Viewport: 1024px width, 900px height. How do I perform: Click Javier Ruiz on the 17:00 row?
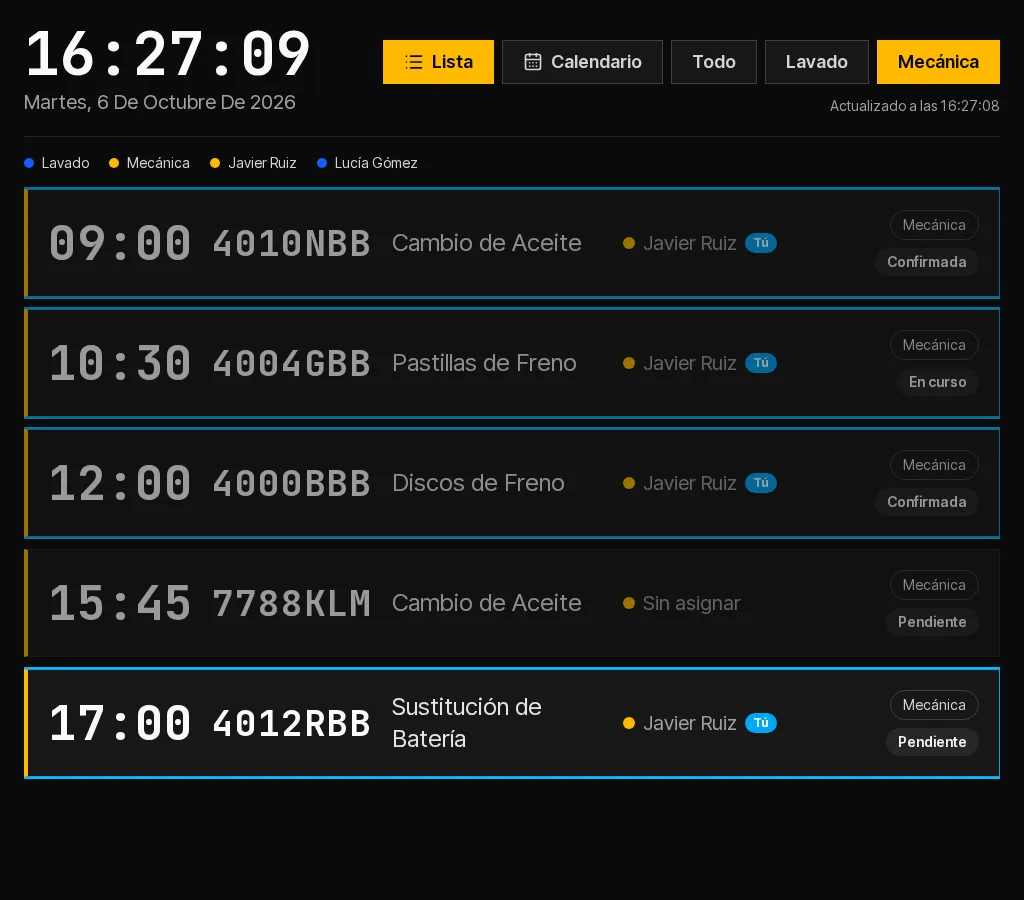click(x=690, y=723)
